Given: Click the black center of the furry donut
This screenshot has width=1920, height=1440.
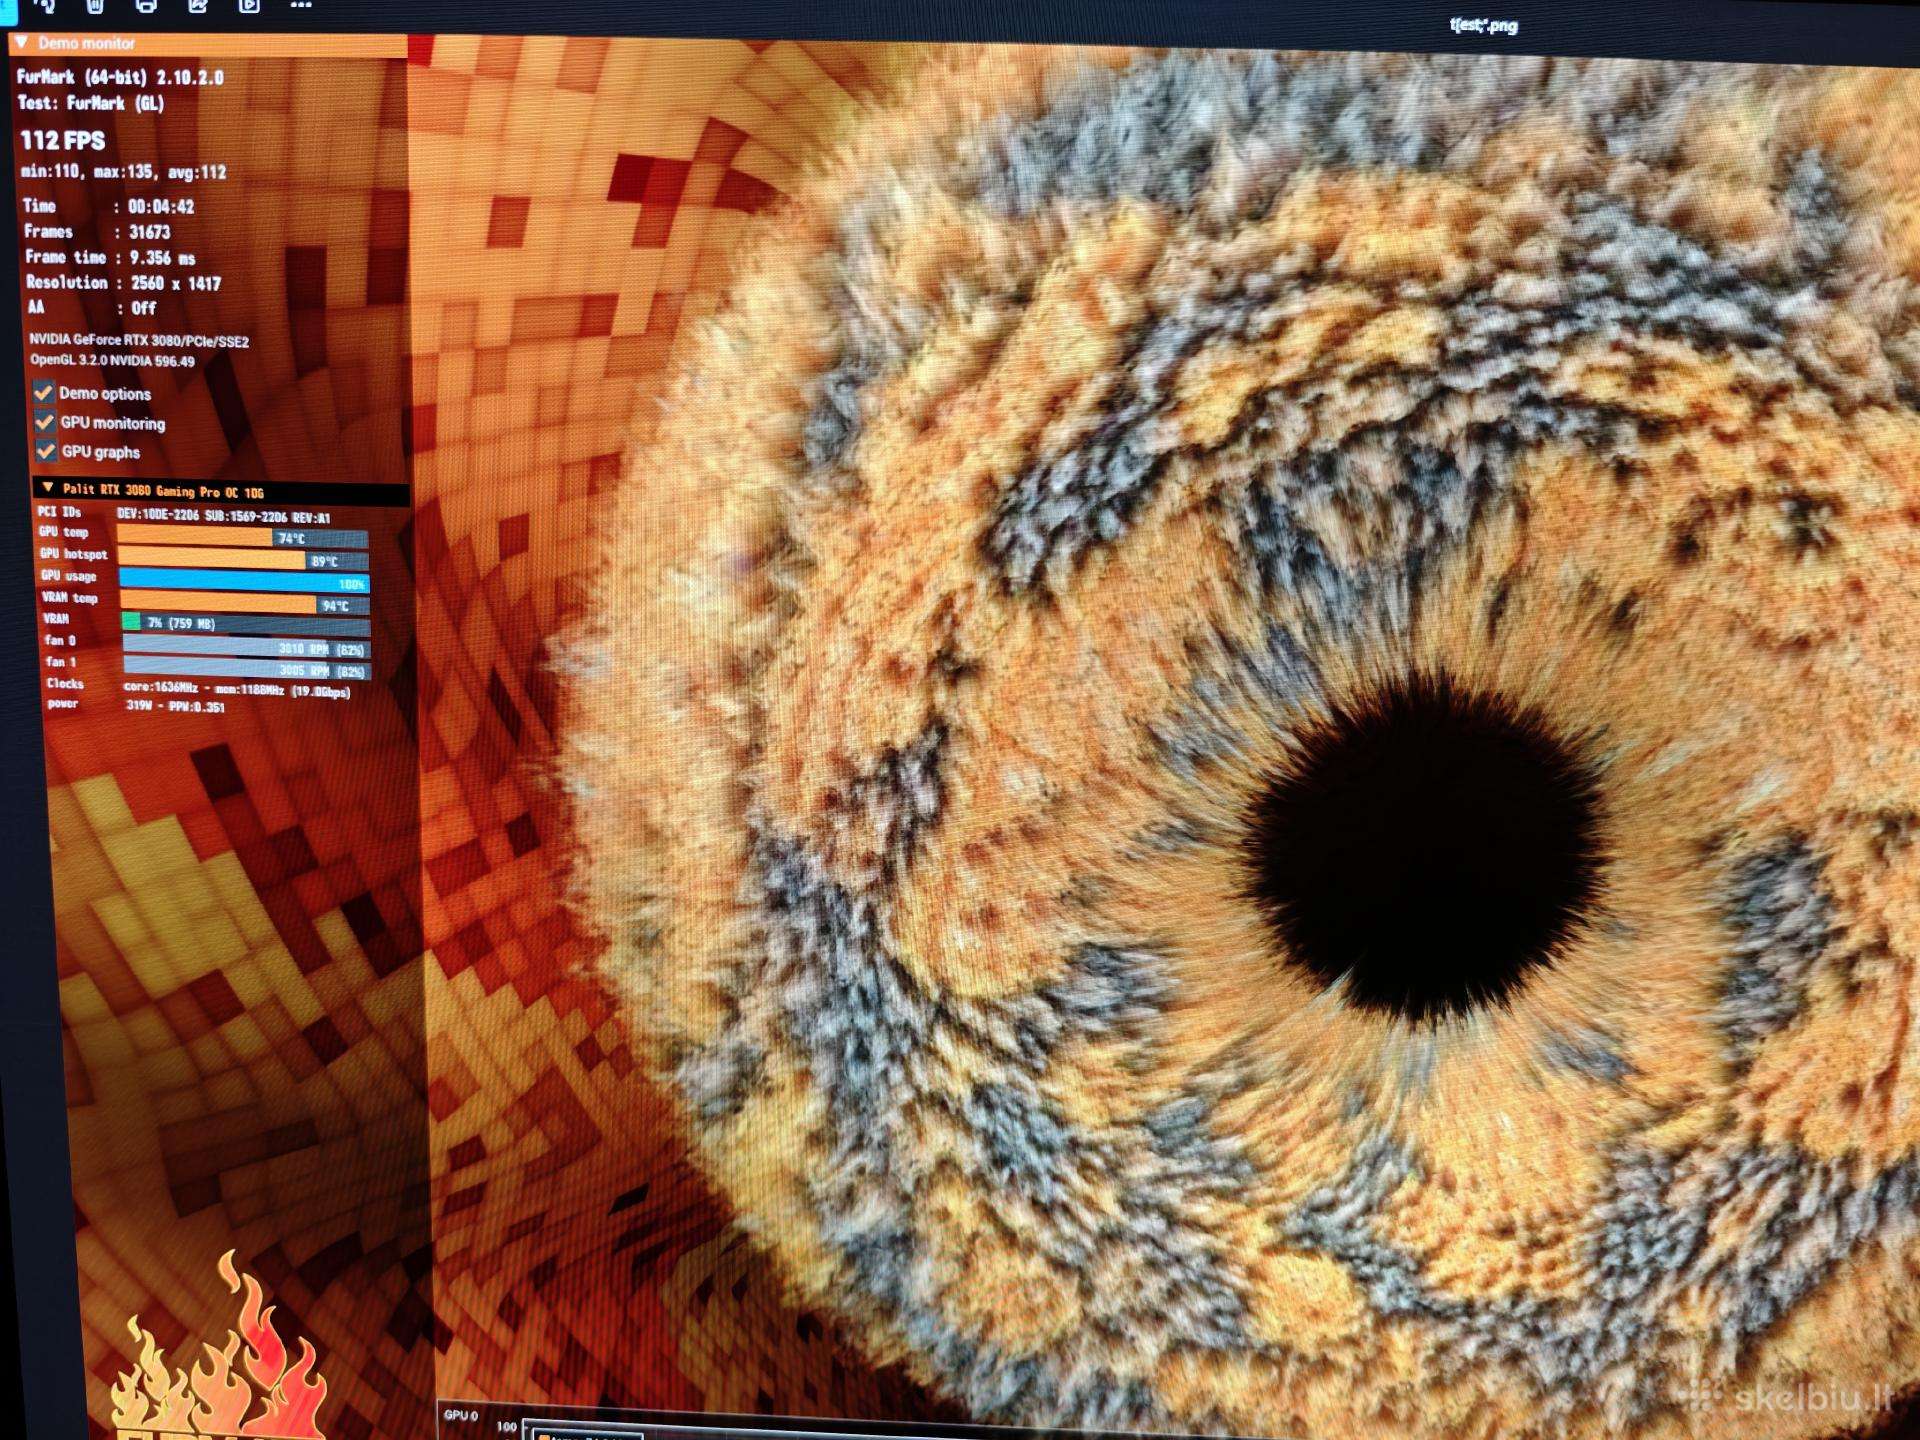Looking at the screenshot, I should [x=1425, y=848].
